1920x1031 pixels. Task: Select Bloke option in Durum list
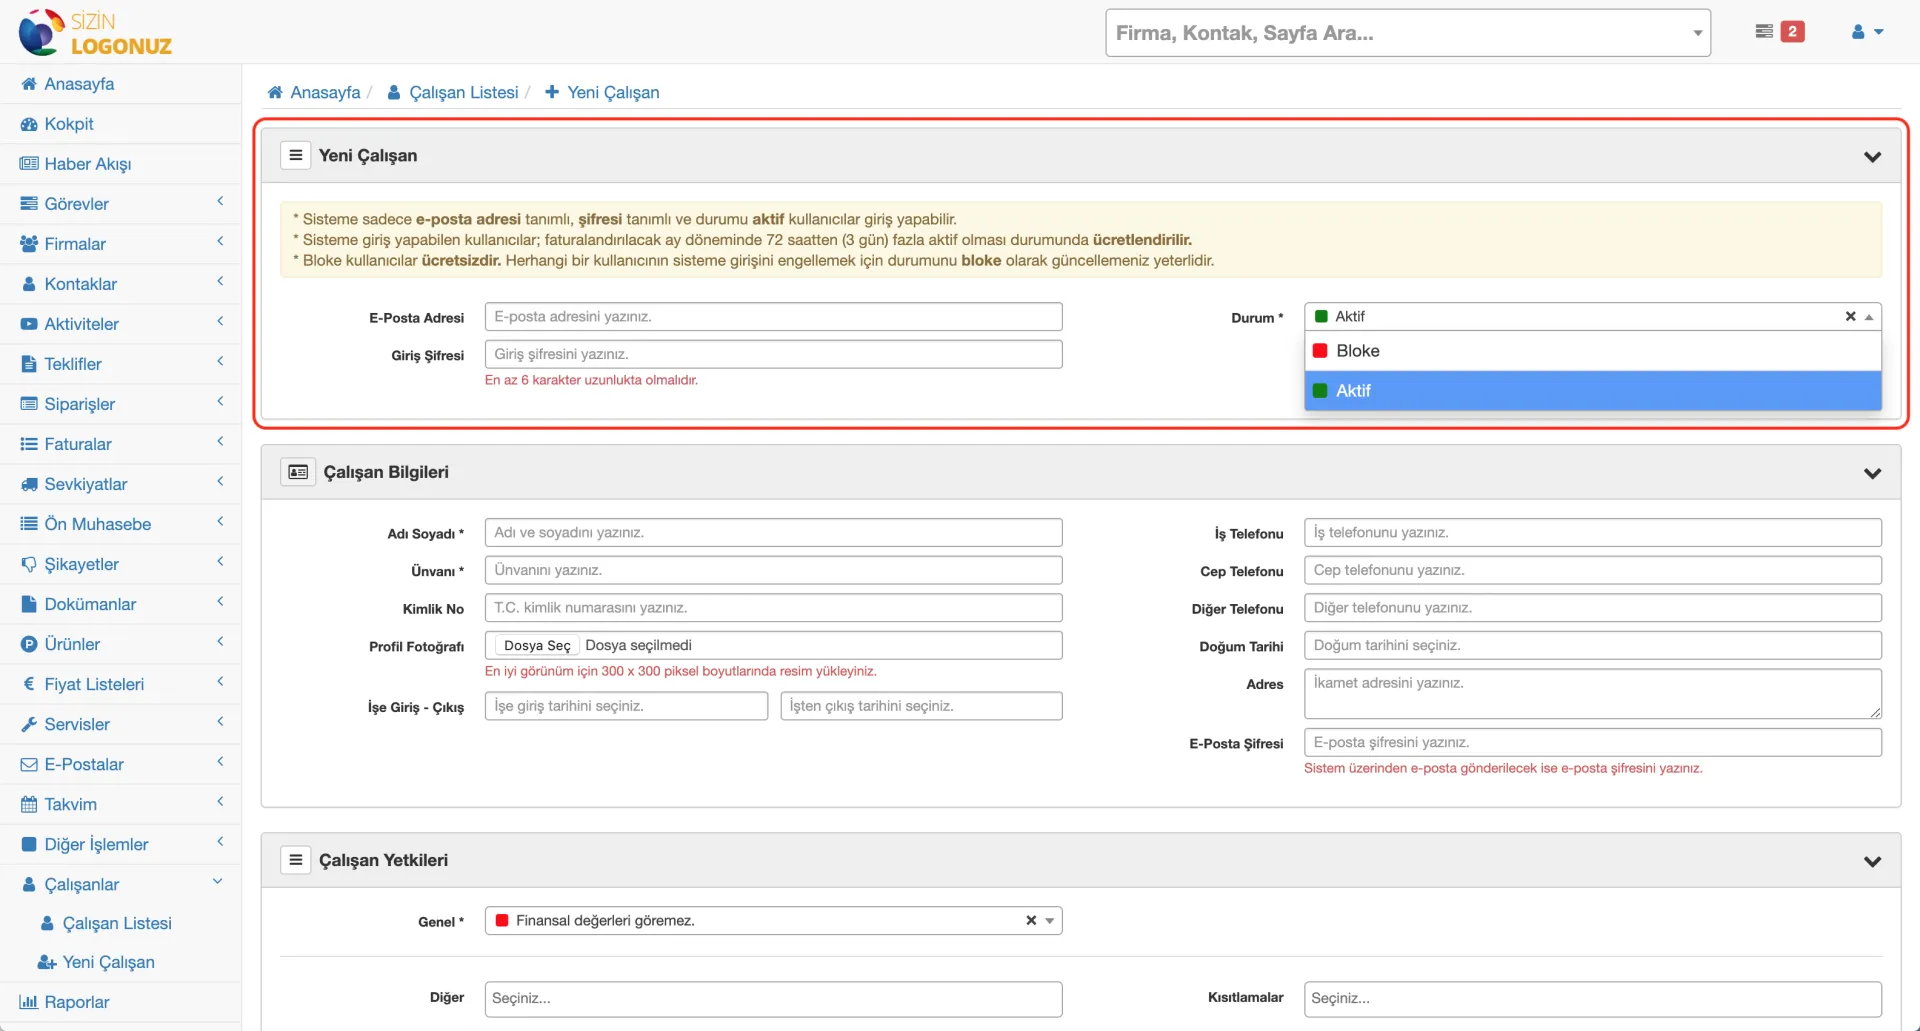tap(1592, 351)
